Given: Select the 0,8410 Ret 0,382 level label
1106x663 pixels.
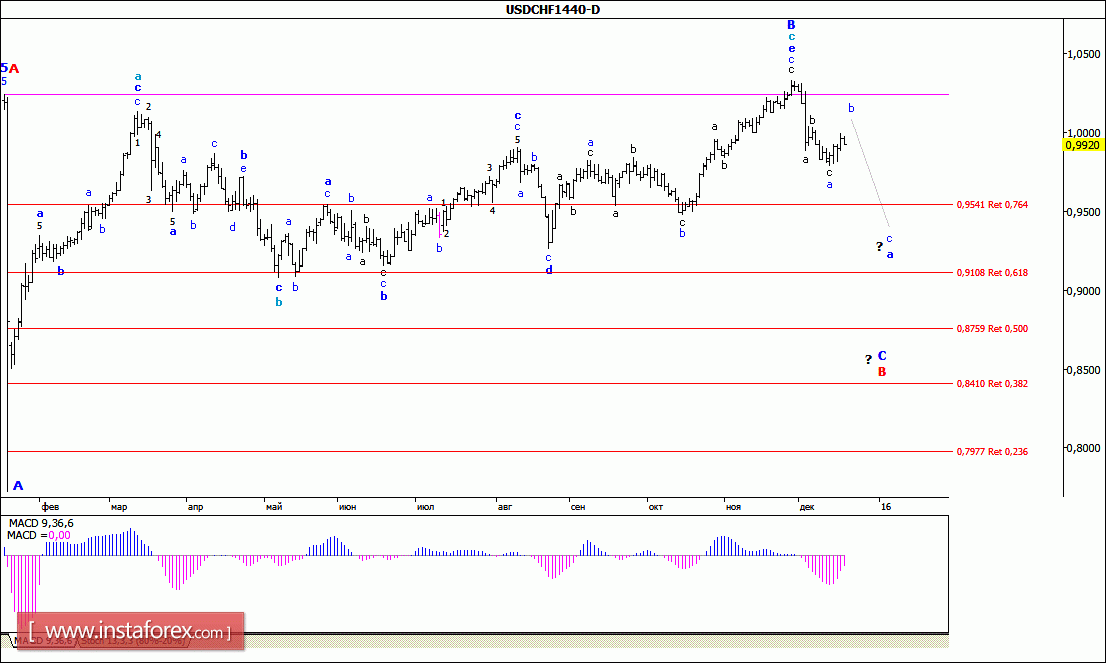Looking at the screenshot, I should pyautogui.click(x=992, y=384).
